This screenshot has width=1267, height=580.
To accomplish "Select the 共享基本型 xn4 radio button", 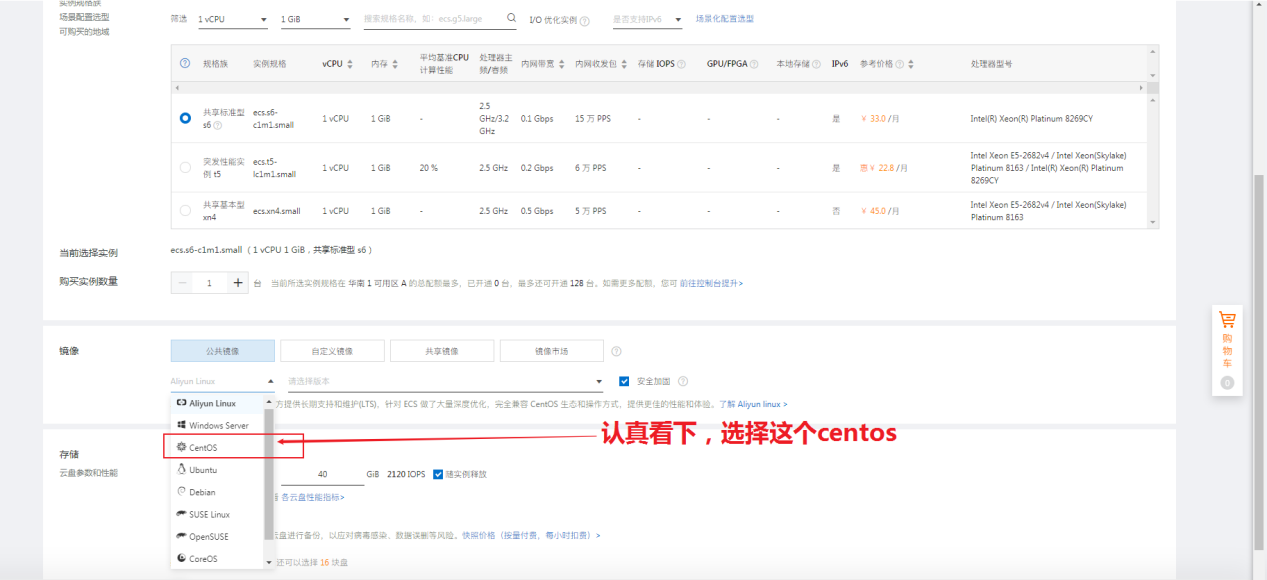I will pyautogui.click(x=185, y=210).
